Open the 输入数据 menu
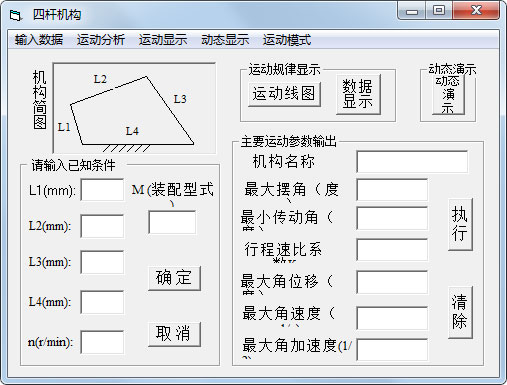Screen dimensions: 507x385 pyautogui.click(x=39, y=40)
